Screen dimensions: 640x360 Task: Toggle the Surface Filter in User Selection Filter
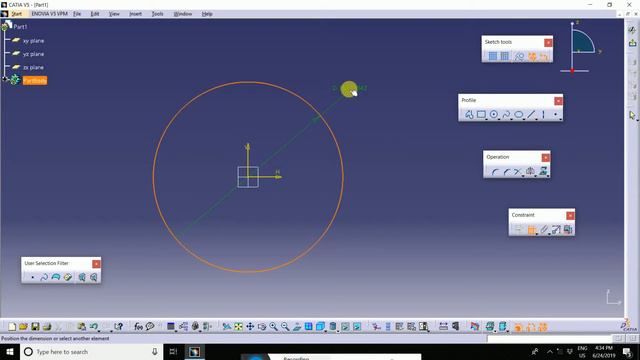tap(56, 278)
